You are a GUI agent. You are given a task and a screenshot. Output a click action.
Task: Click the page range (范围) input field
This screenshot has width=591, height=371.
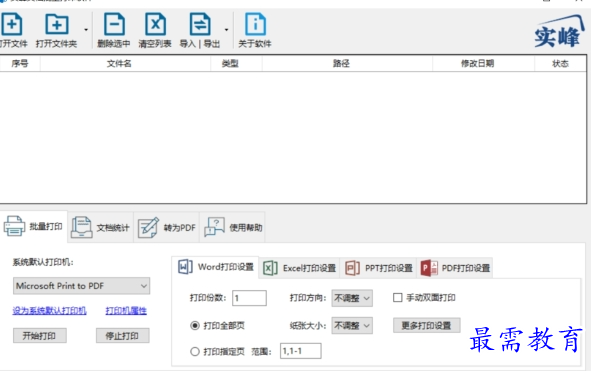click(x=301, y=351)
